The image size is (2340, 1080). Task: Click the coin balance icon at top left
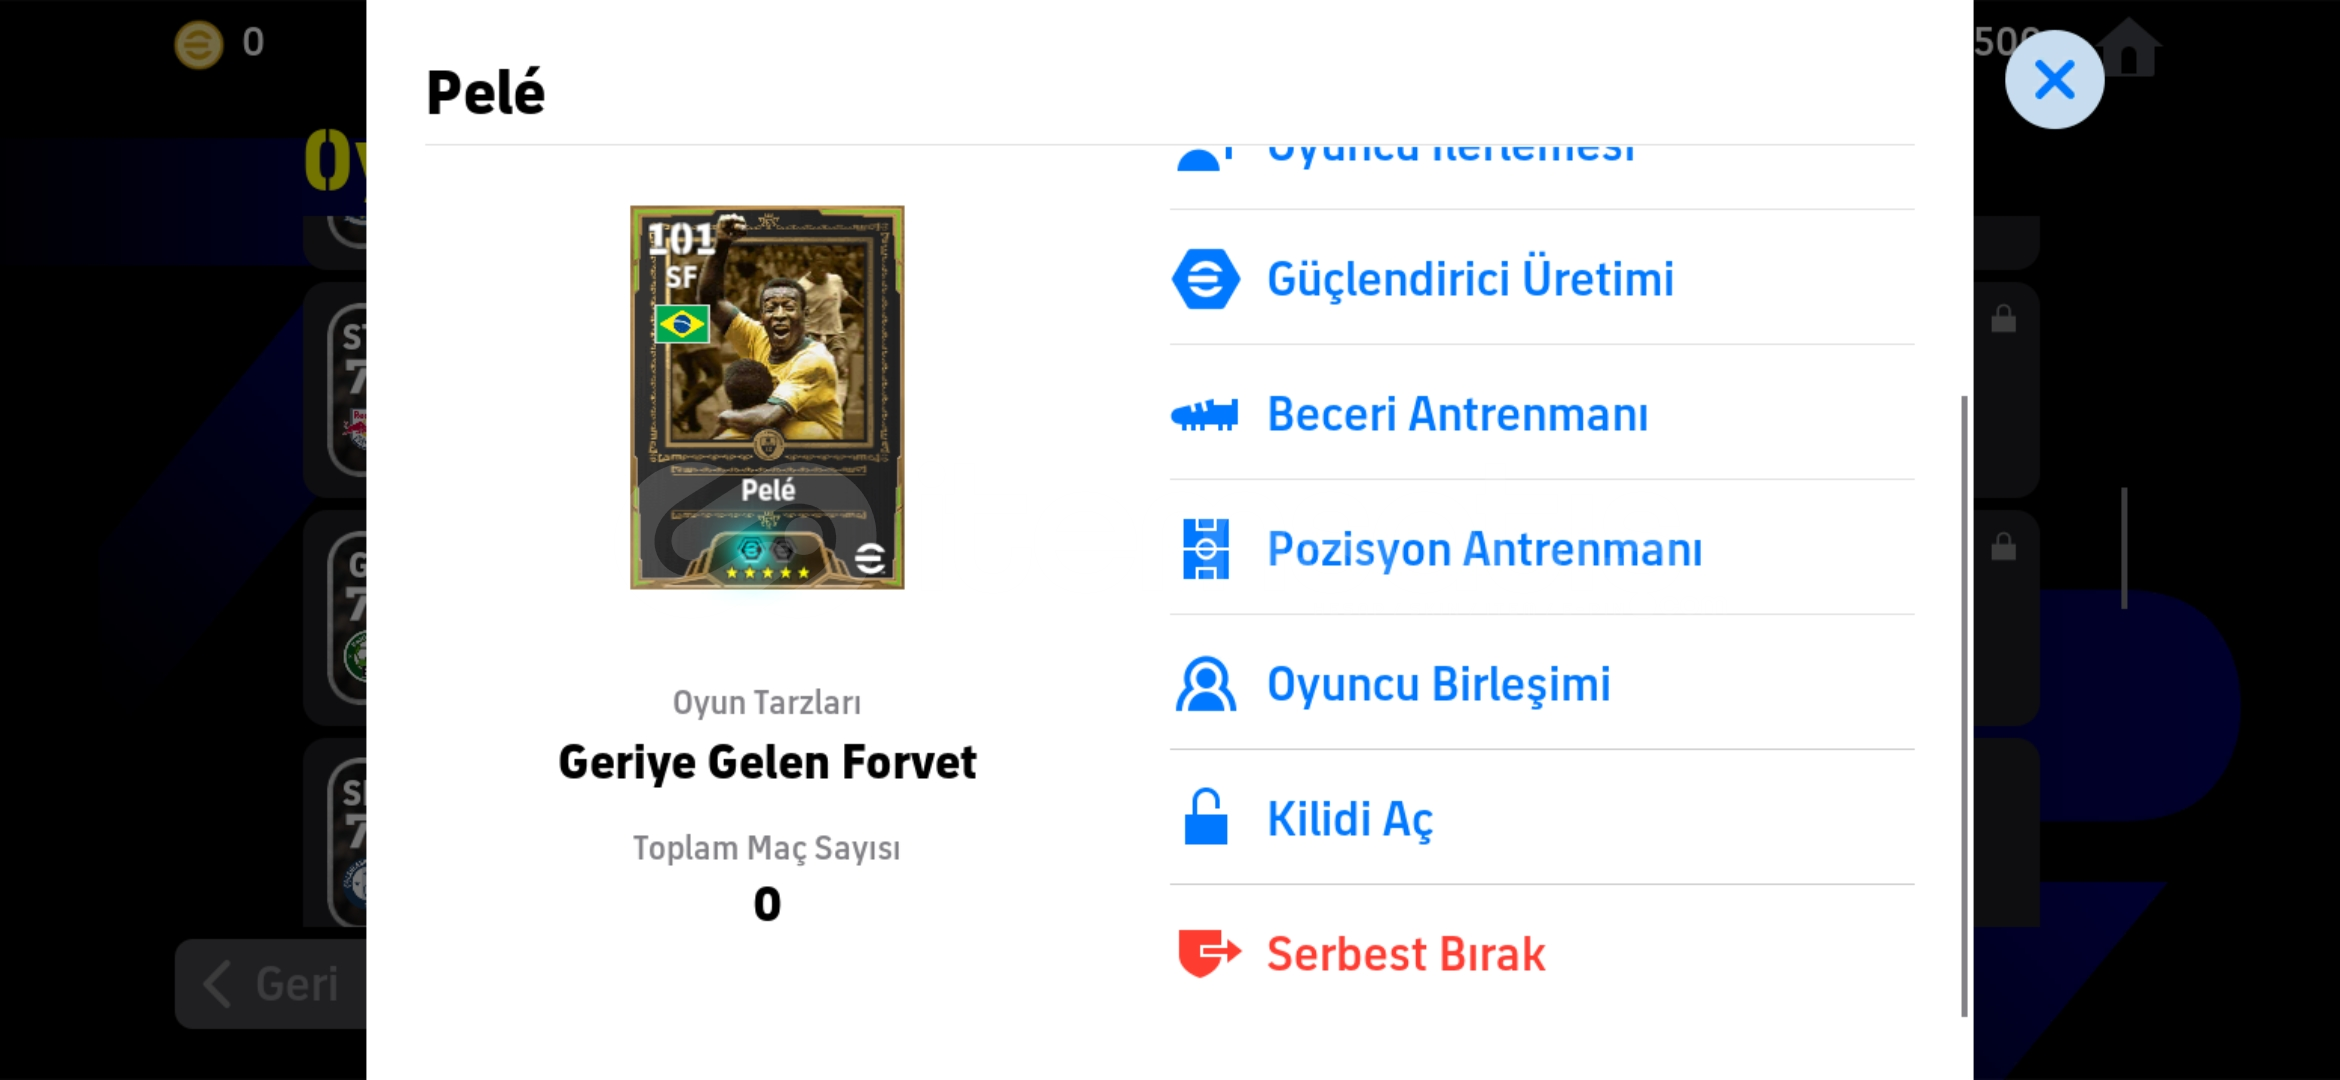coord(199,44)
